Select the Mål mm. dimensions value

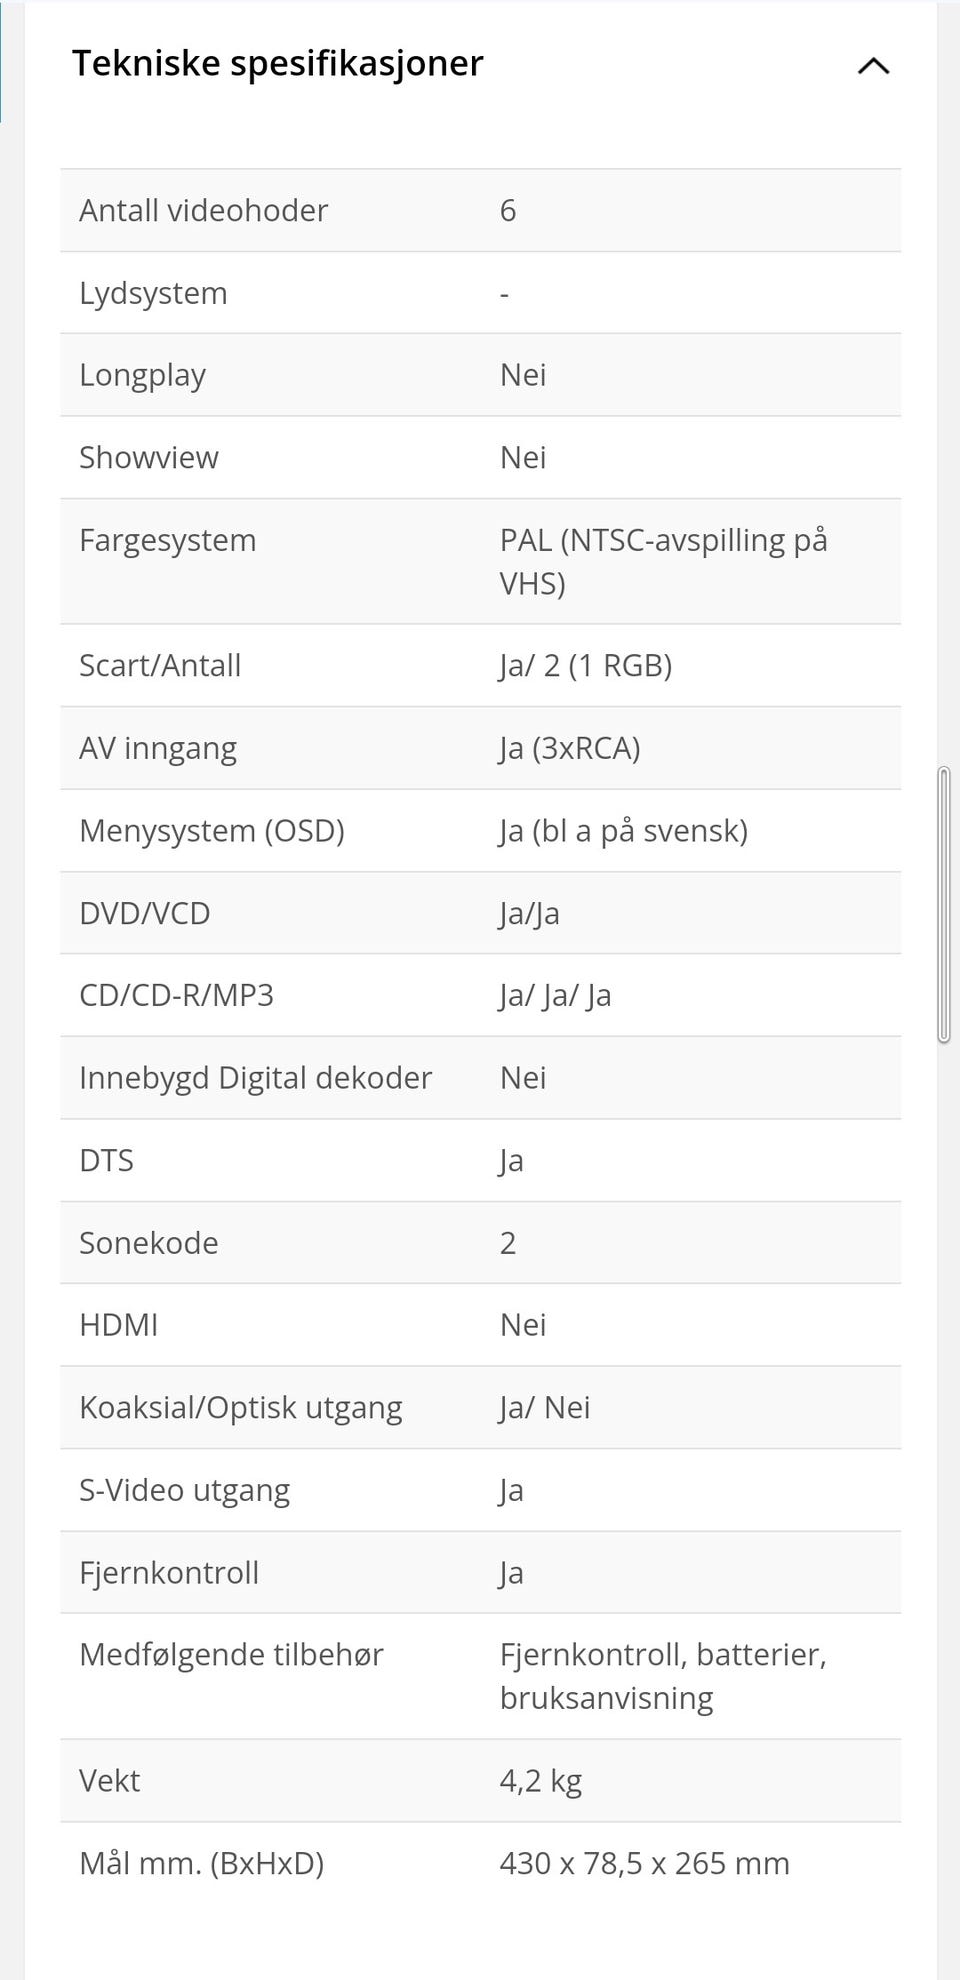coord(644,1863)
